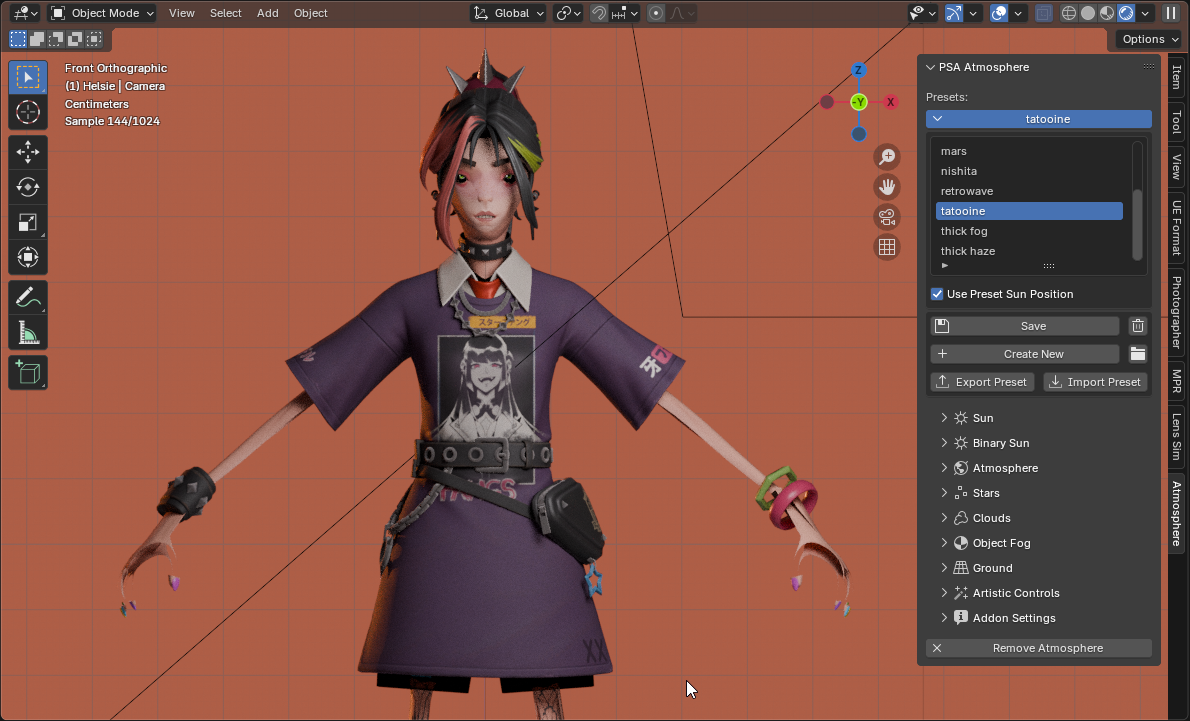Toggle X-ray mode in header

(x=1044, y=13)
